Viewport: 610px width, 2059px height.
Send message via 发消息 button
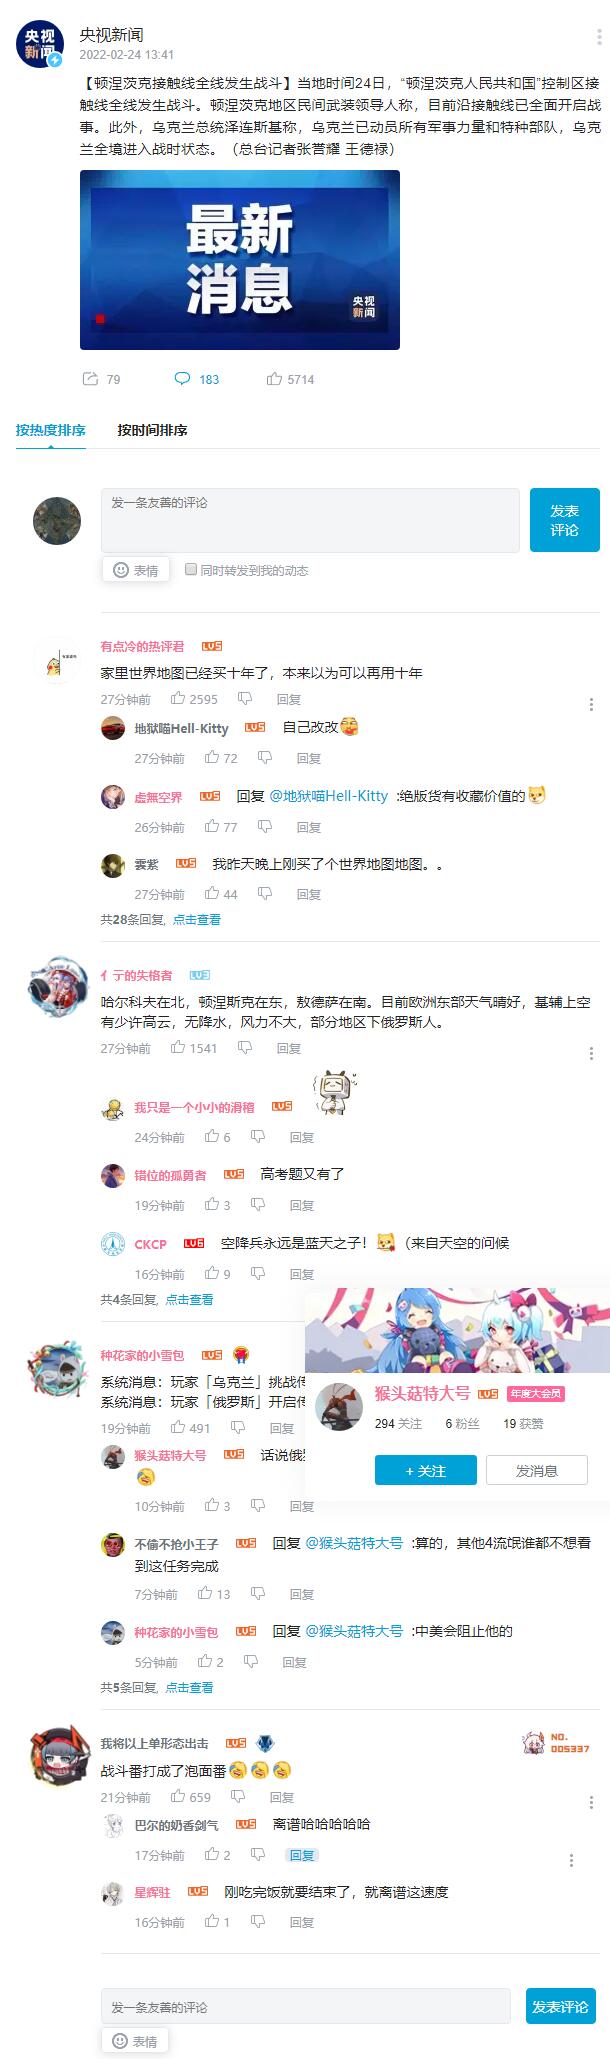click(x=536, y=1471)
